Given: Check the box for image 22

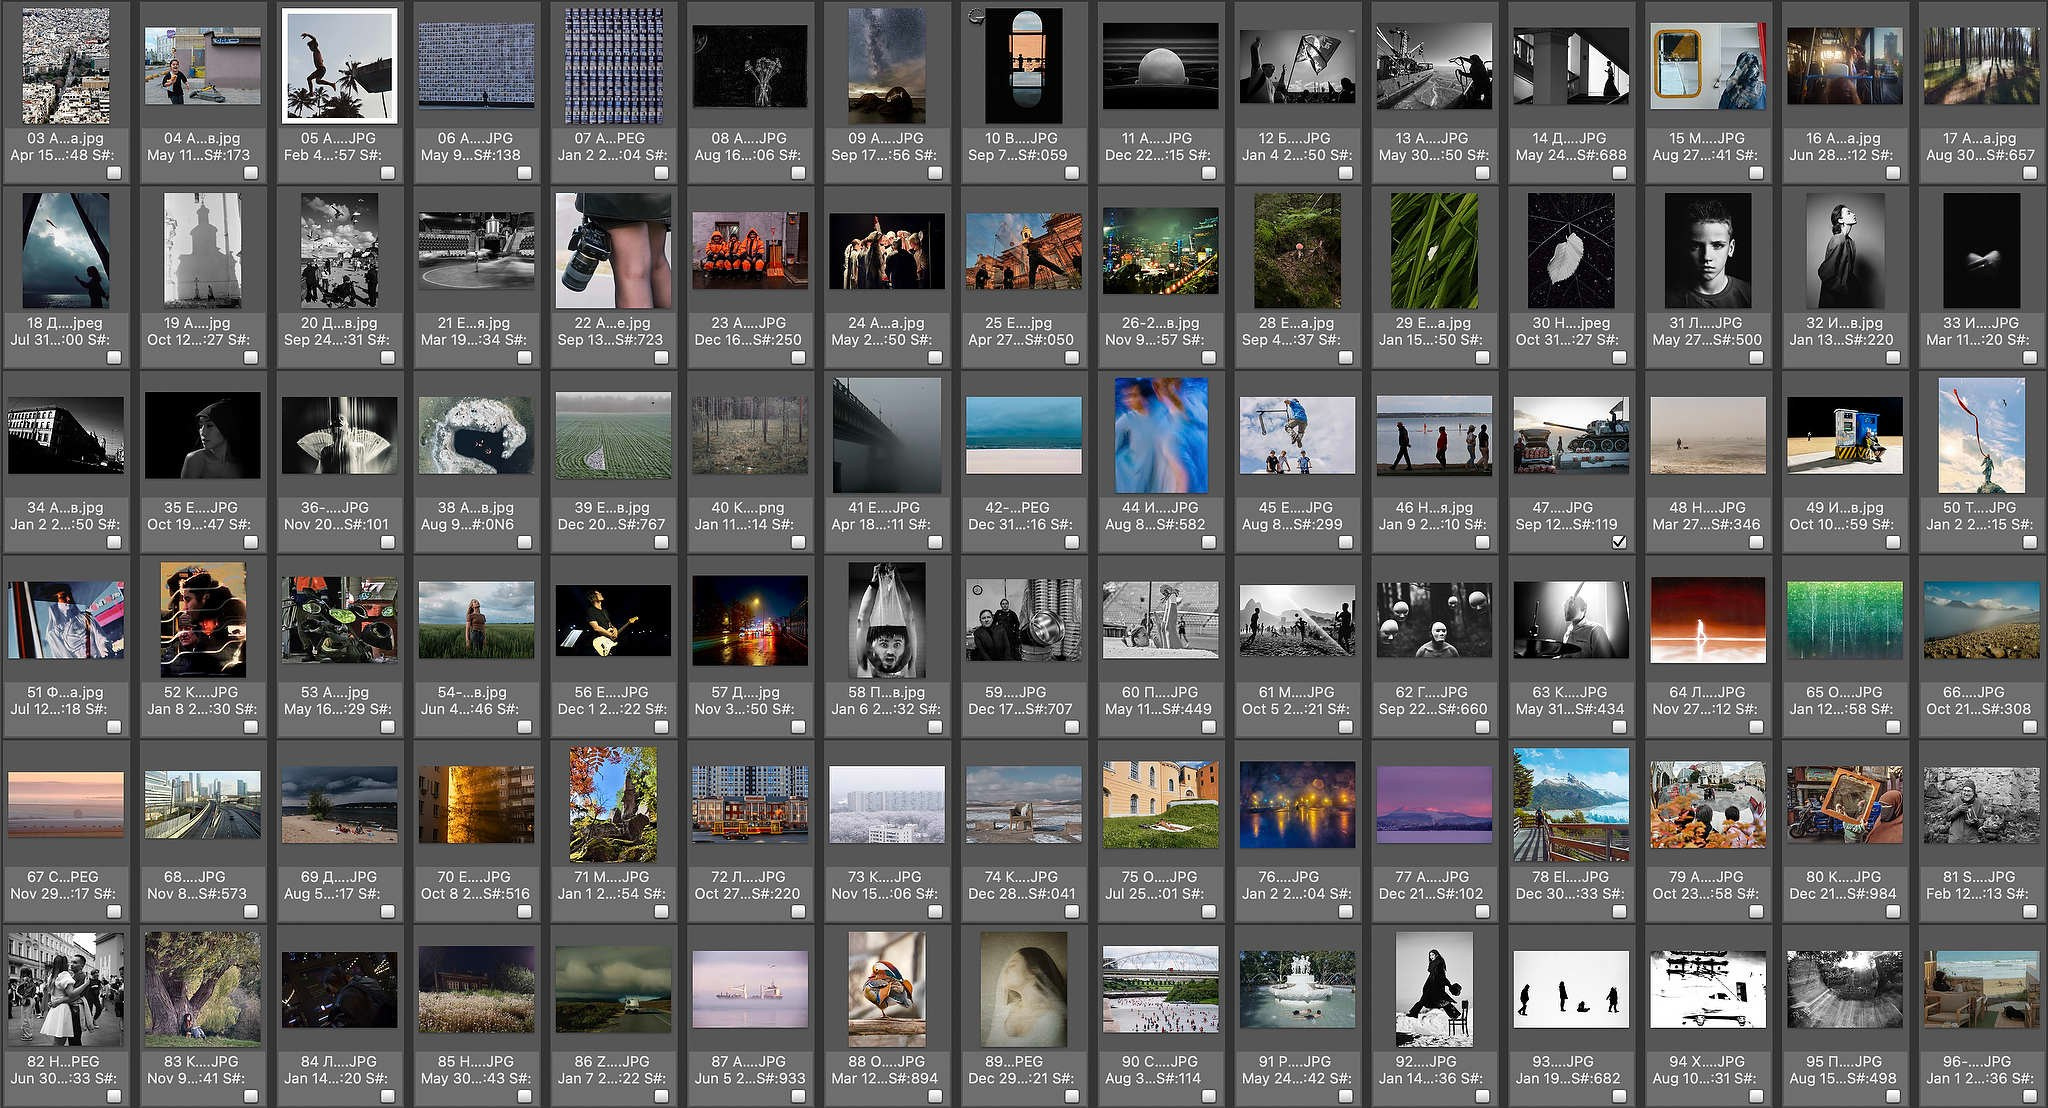Looking at the screenshot, I should [x=661, y=357].
